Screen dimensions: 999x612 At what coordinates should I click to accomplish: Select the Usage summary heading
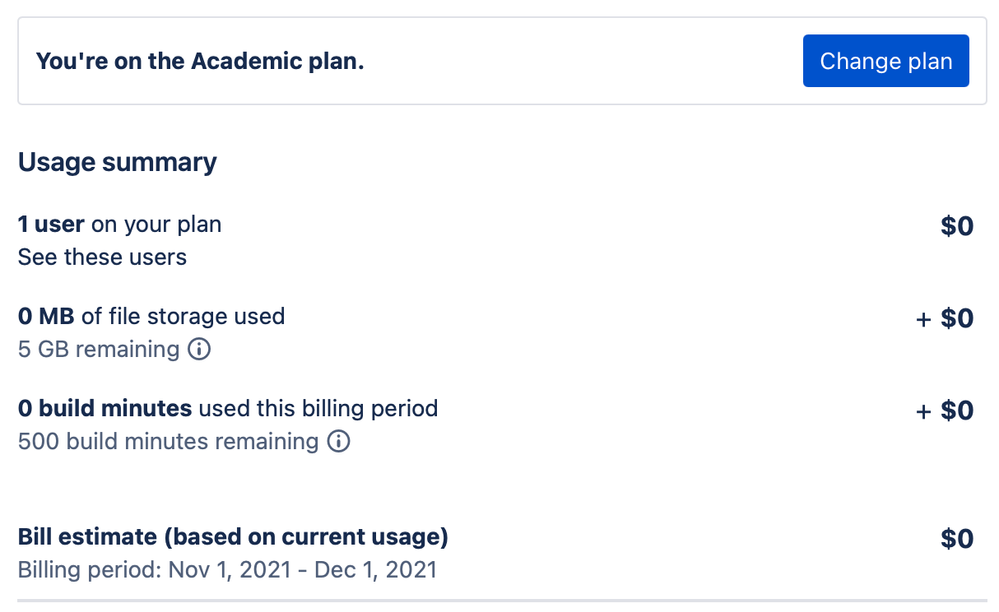(117, 162)
